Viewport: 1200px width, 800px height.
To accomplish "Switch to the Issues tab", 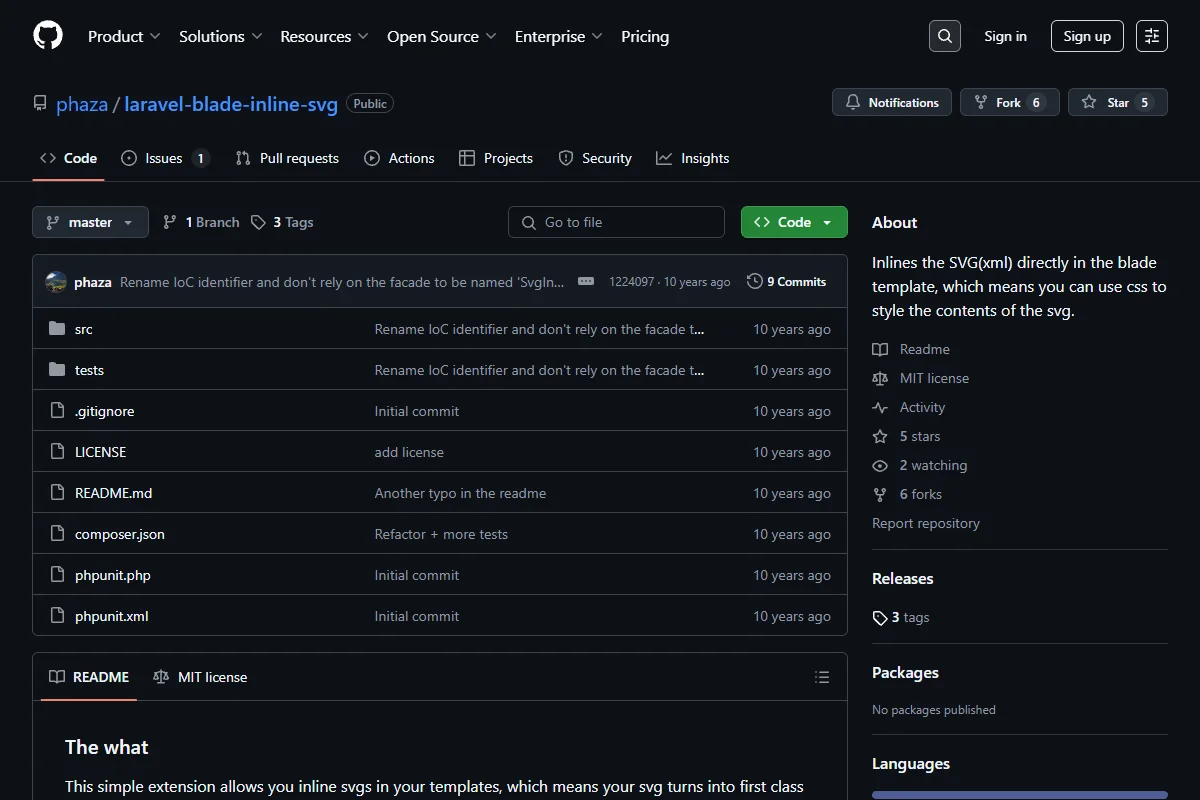I will [165, 158].
